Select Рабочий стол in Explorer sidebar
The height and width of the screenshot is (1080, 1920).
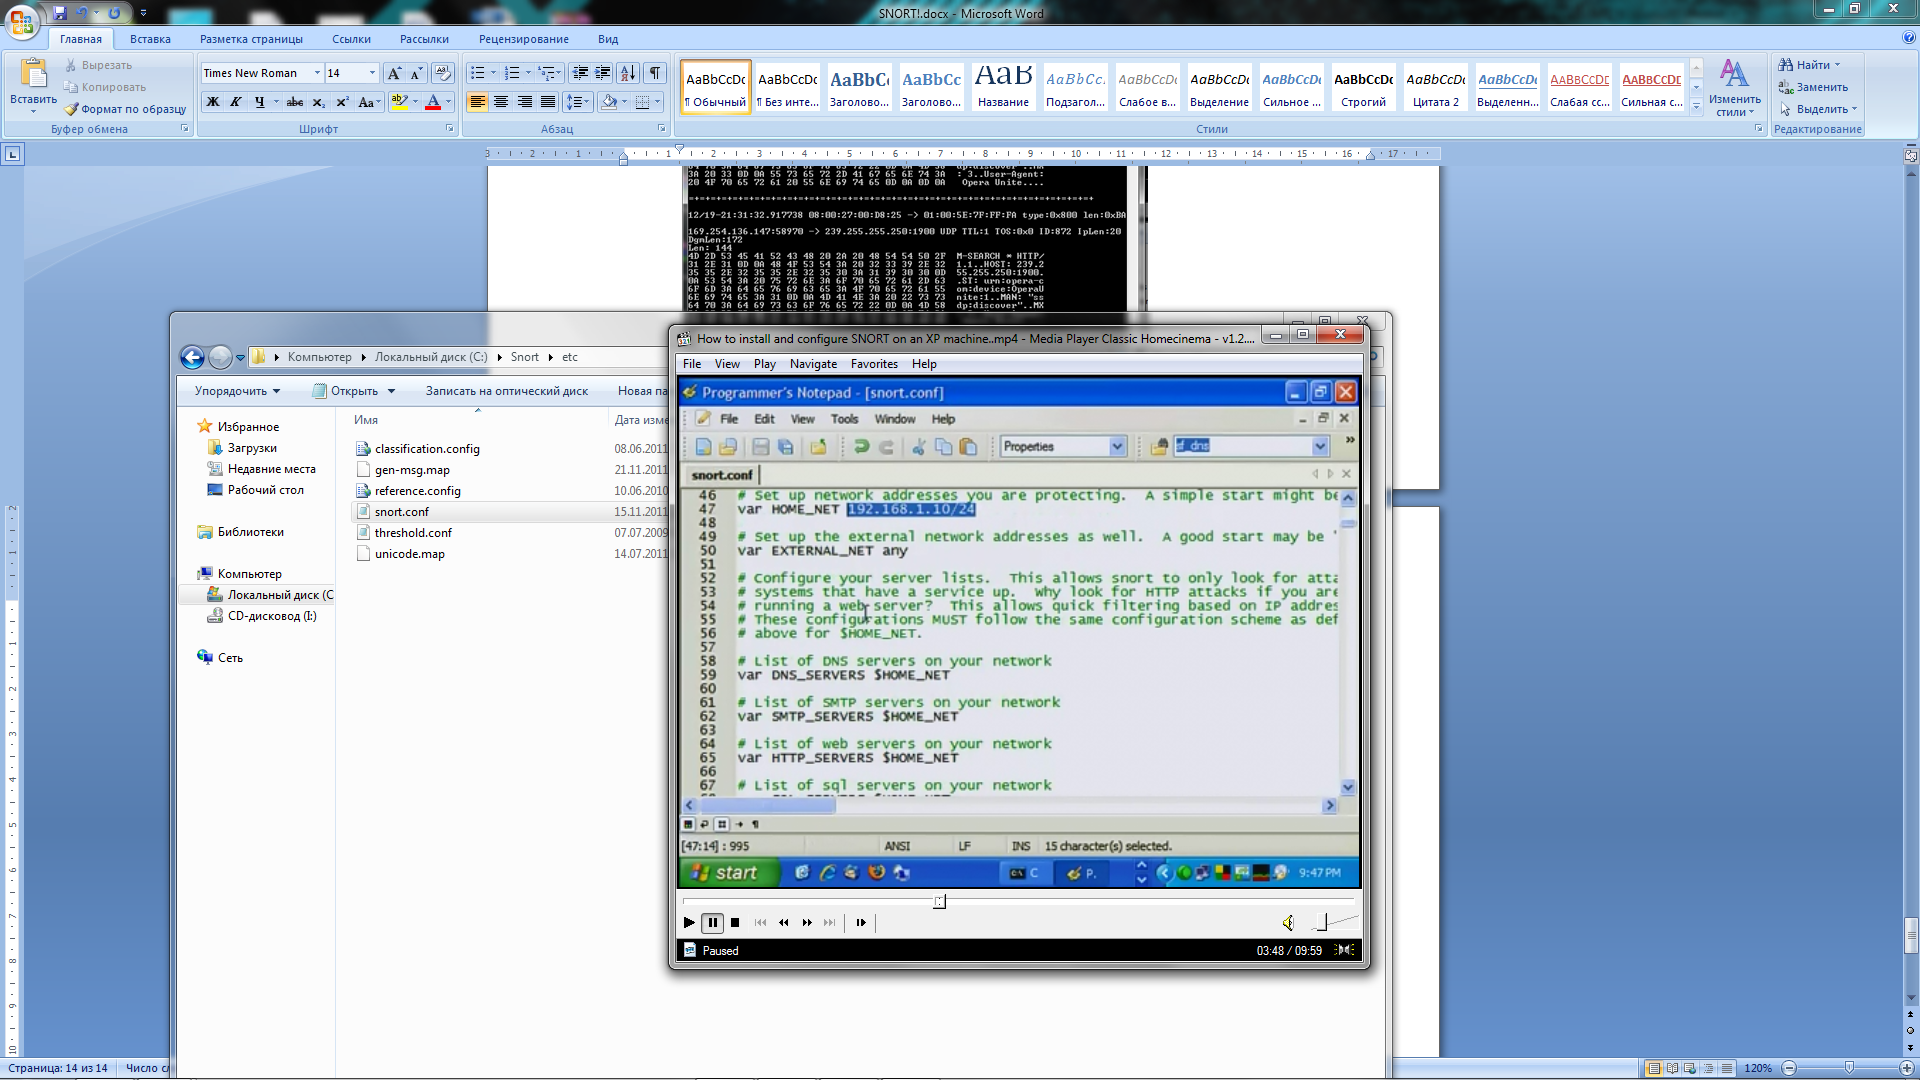pos(265,490)
